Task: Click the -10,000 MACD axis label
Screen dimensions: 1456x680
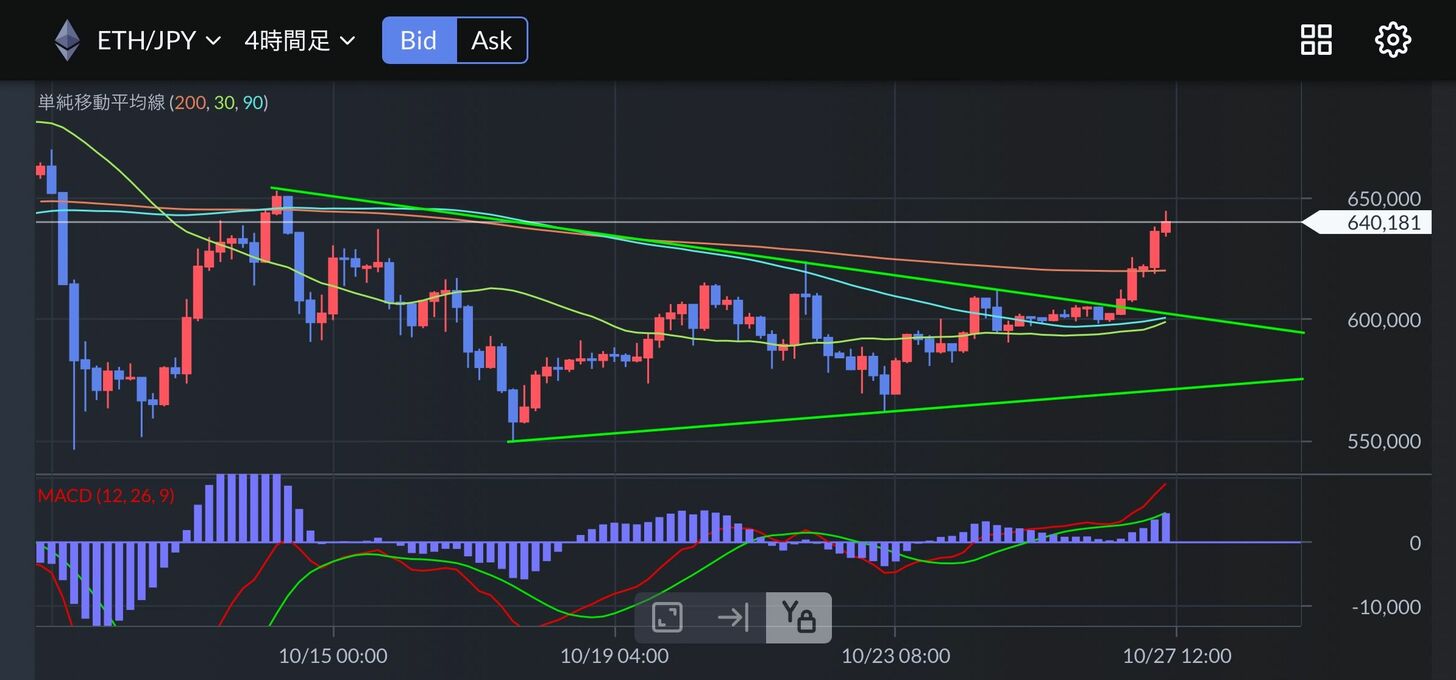Action: tap(1385, 607)
